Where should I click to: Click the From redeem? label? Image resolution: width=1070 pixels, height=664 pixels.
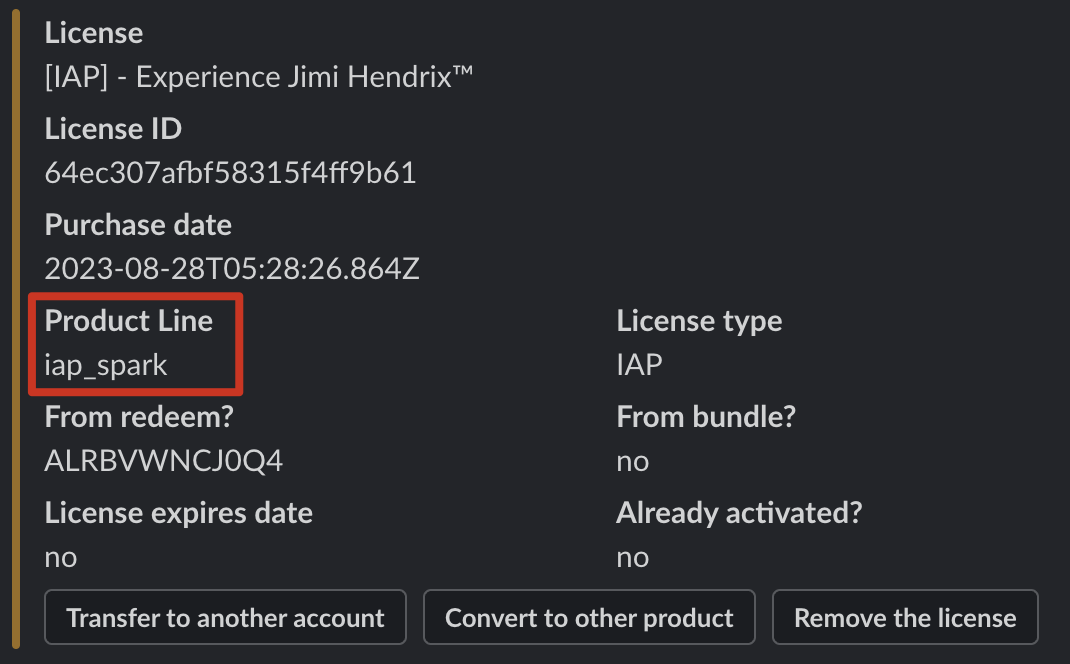coord(139,417)
